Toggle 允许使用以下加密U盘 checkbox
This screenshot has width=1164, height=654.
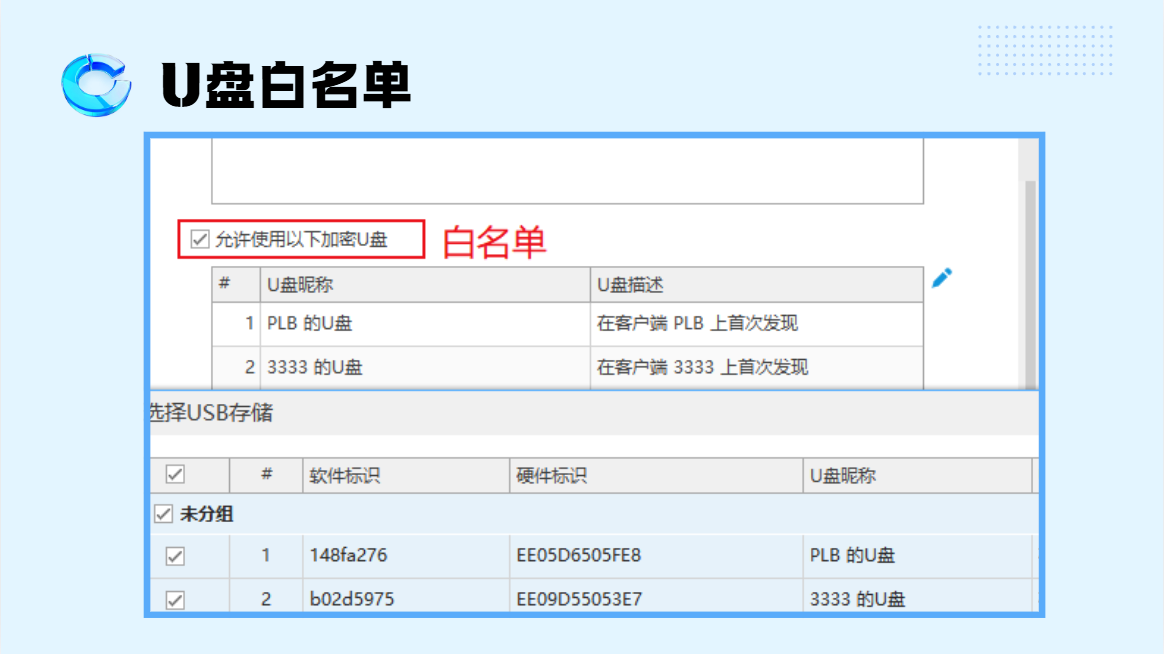click(x=200, y=239)
